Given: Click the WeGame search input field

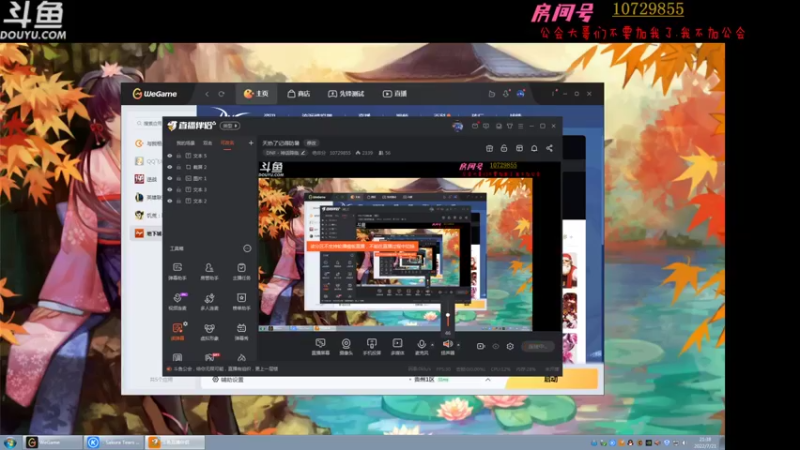Looking at the screenshot, I should tap(149, 123).
